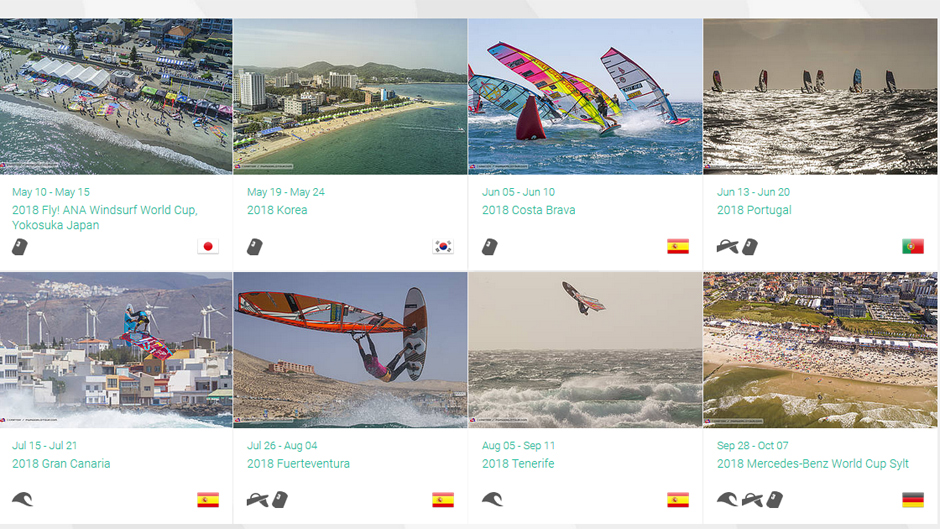Click the Fuerteventura freestyle jump photo
Screen dimensions: 940x529
(x=350, y=350)
